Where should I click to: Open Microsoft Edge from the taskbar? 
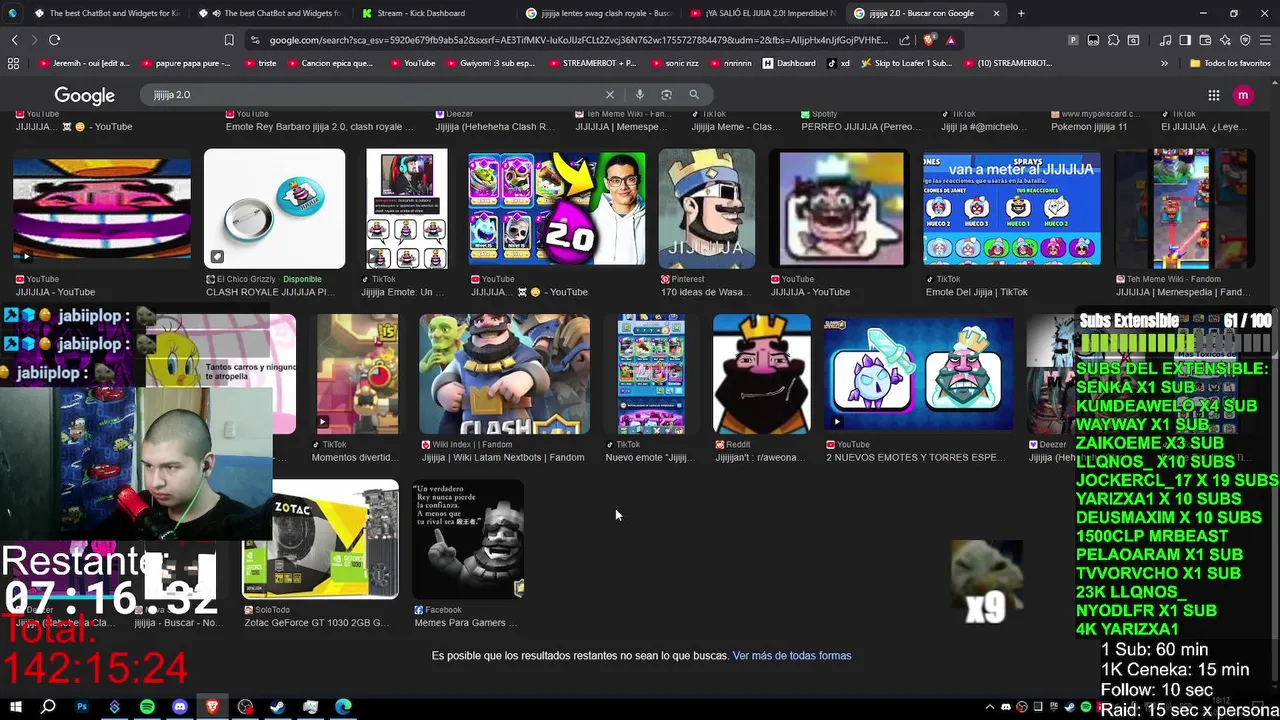point(343,707)
